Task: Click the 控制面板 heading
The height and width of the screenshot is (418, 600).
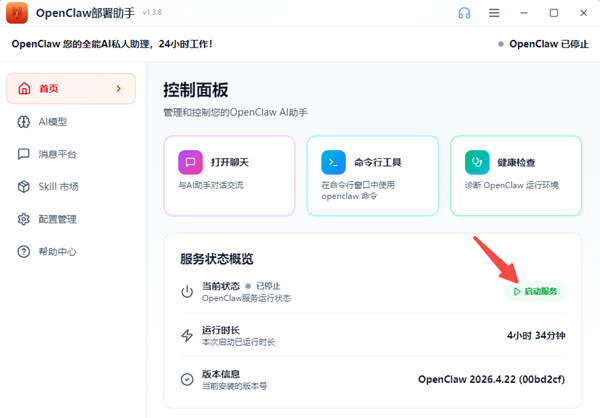Action: click(x=196, y=90)
